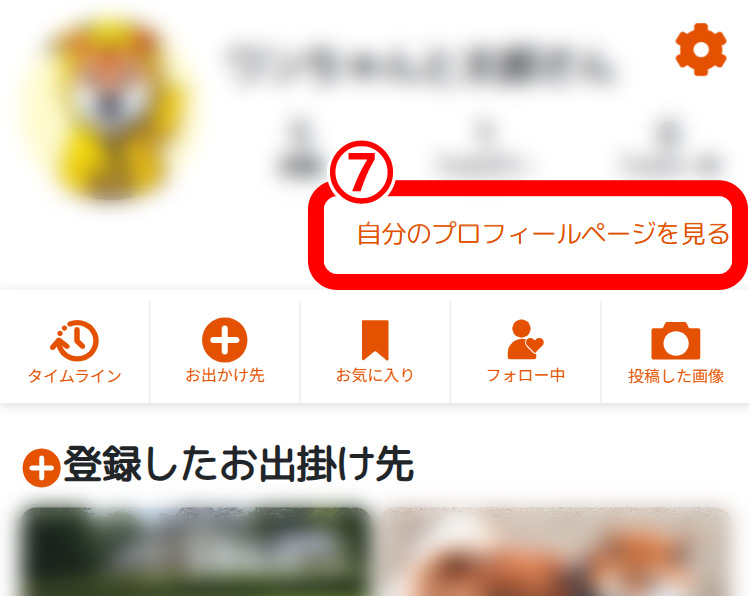Select the 登録したお出掛け先 heading
The width and height of the screenshot is (750, 596).
coord(238,464)
